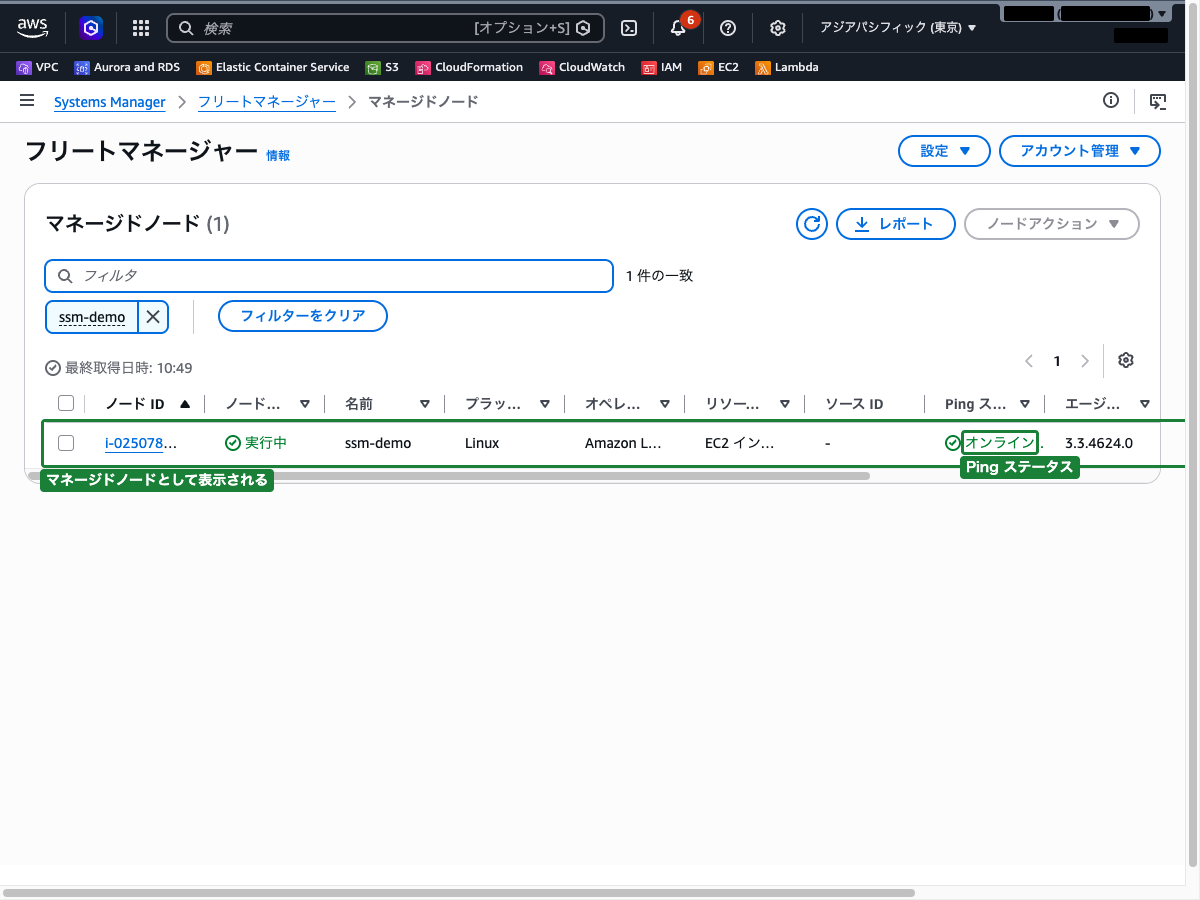Open table preferences gear icon
Viewport: 1200px width, 900px height.
click(1126, 360)
